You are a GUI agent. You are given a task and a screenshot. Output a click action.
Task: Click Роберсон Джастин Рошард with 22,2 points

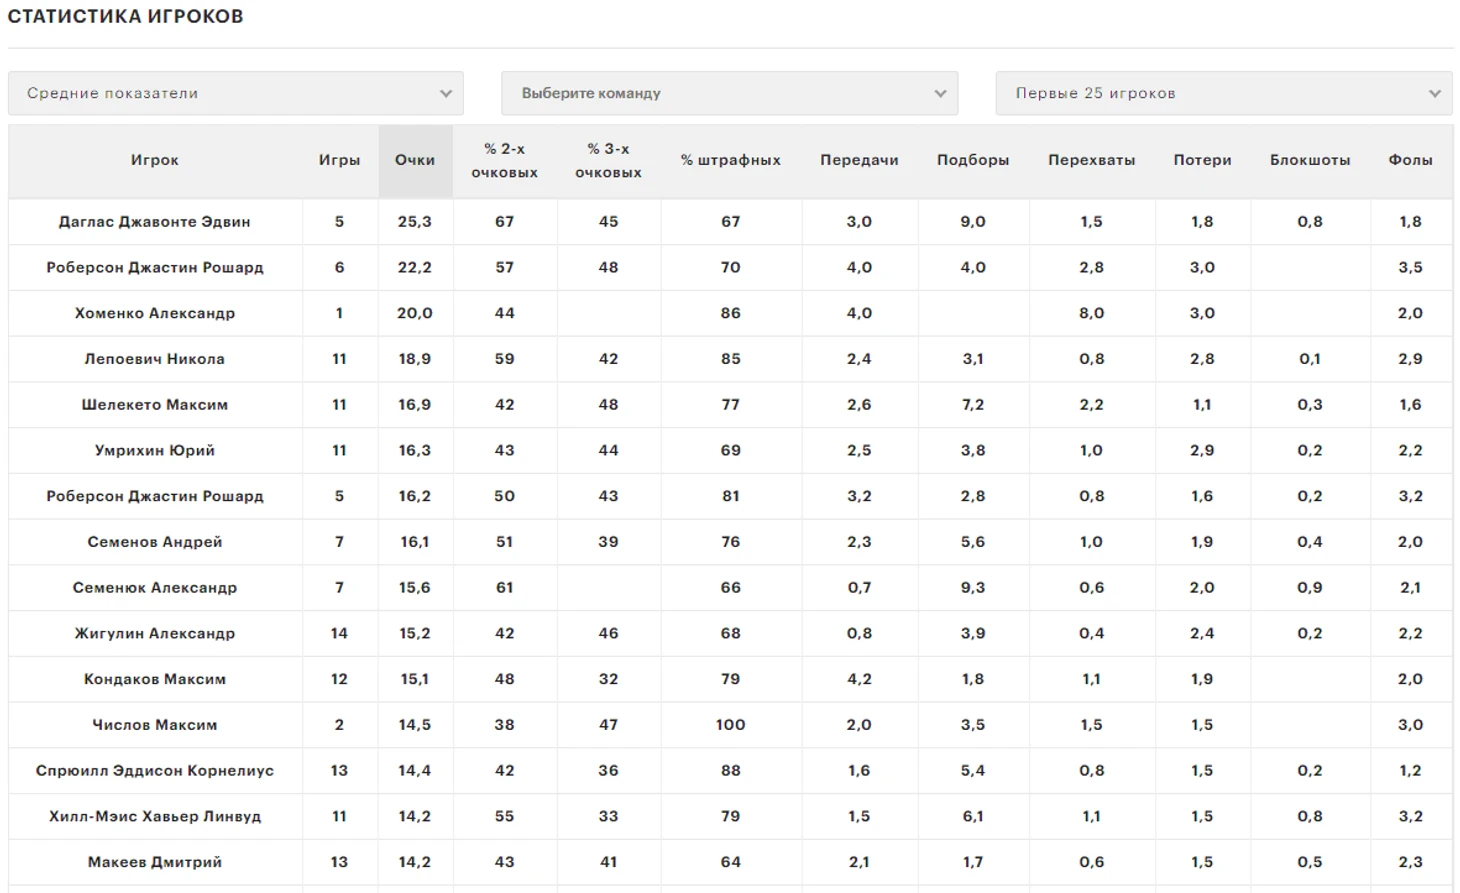[155, 268]
